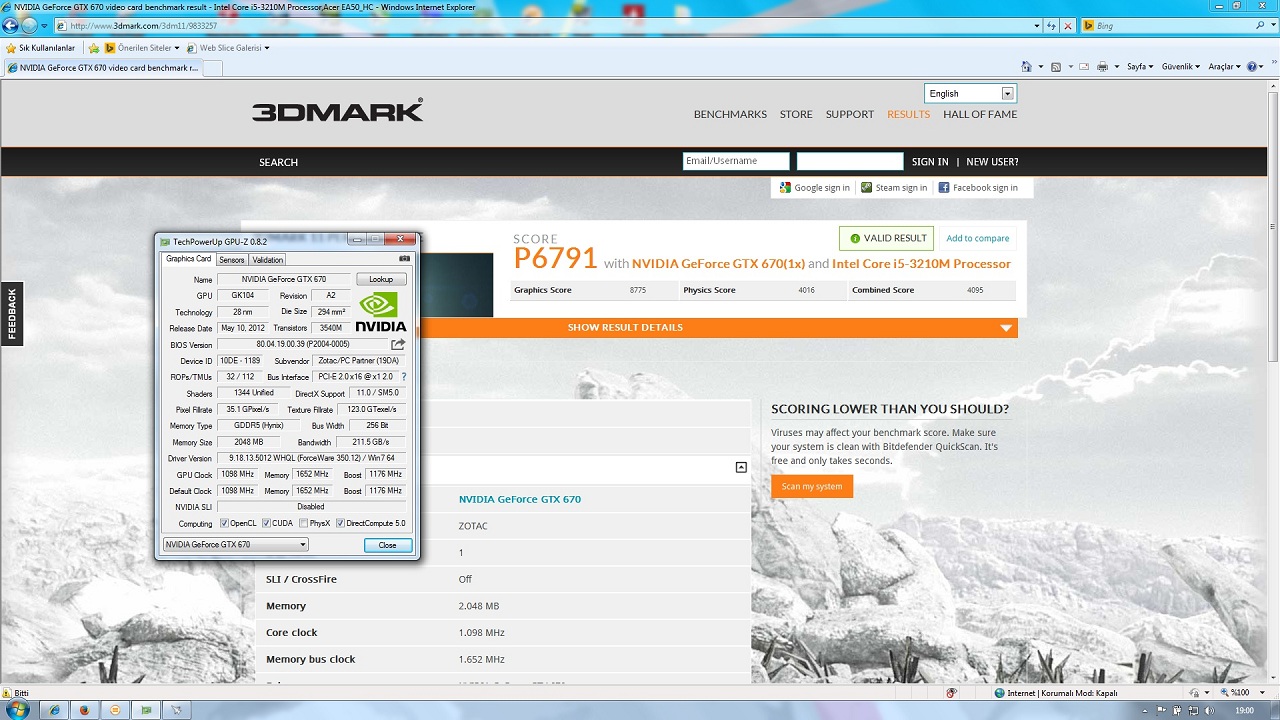
Task: Click the Favorites star Sık Kullanılanlar
Action: (x=40, y=48)
